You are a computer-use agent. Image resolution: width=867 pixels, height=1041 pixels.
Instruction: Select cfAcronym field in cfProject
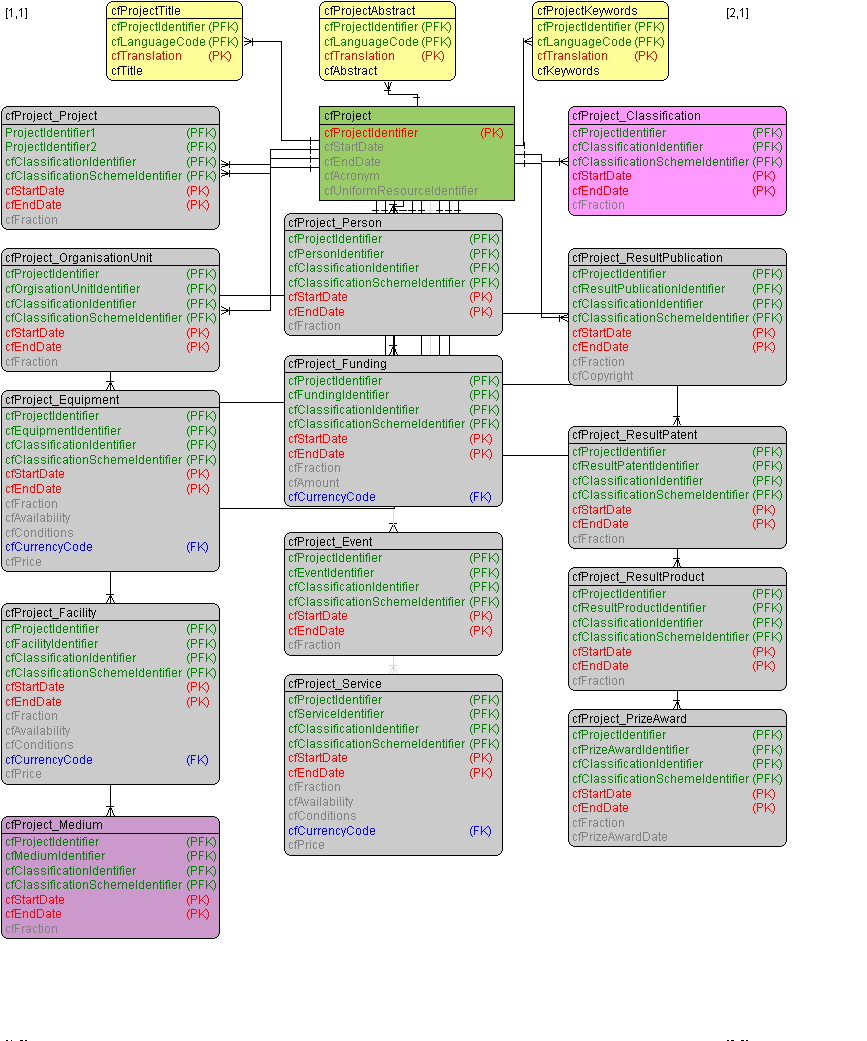(x=352, y=176)
